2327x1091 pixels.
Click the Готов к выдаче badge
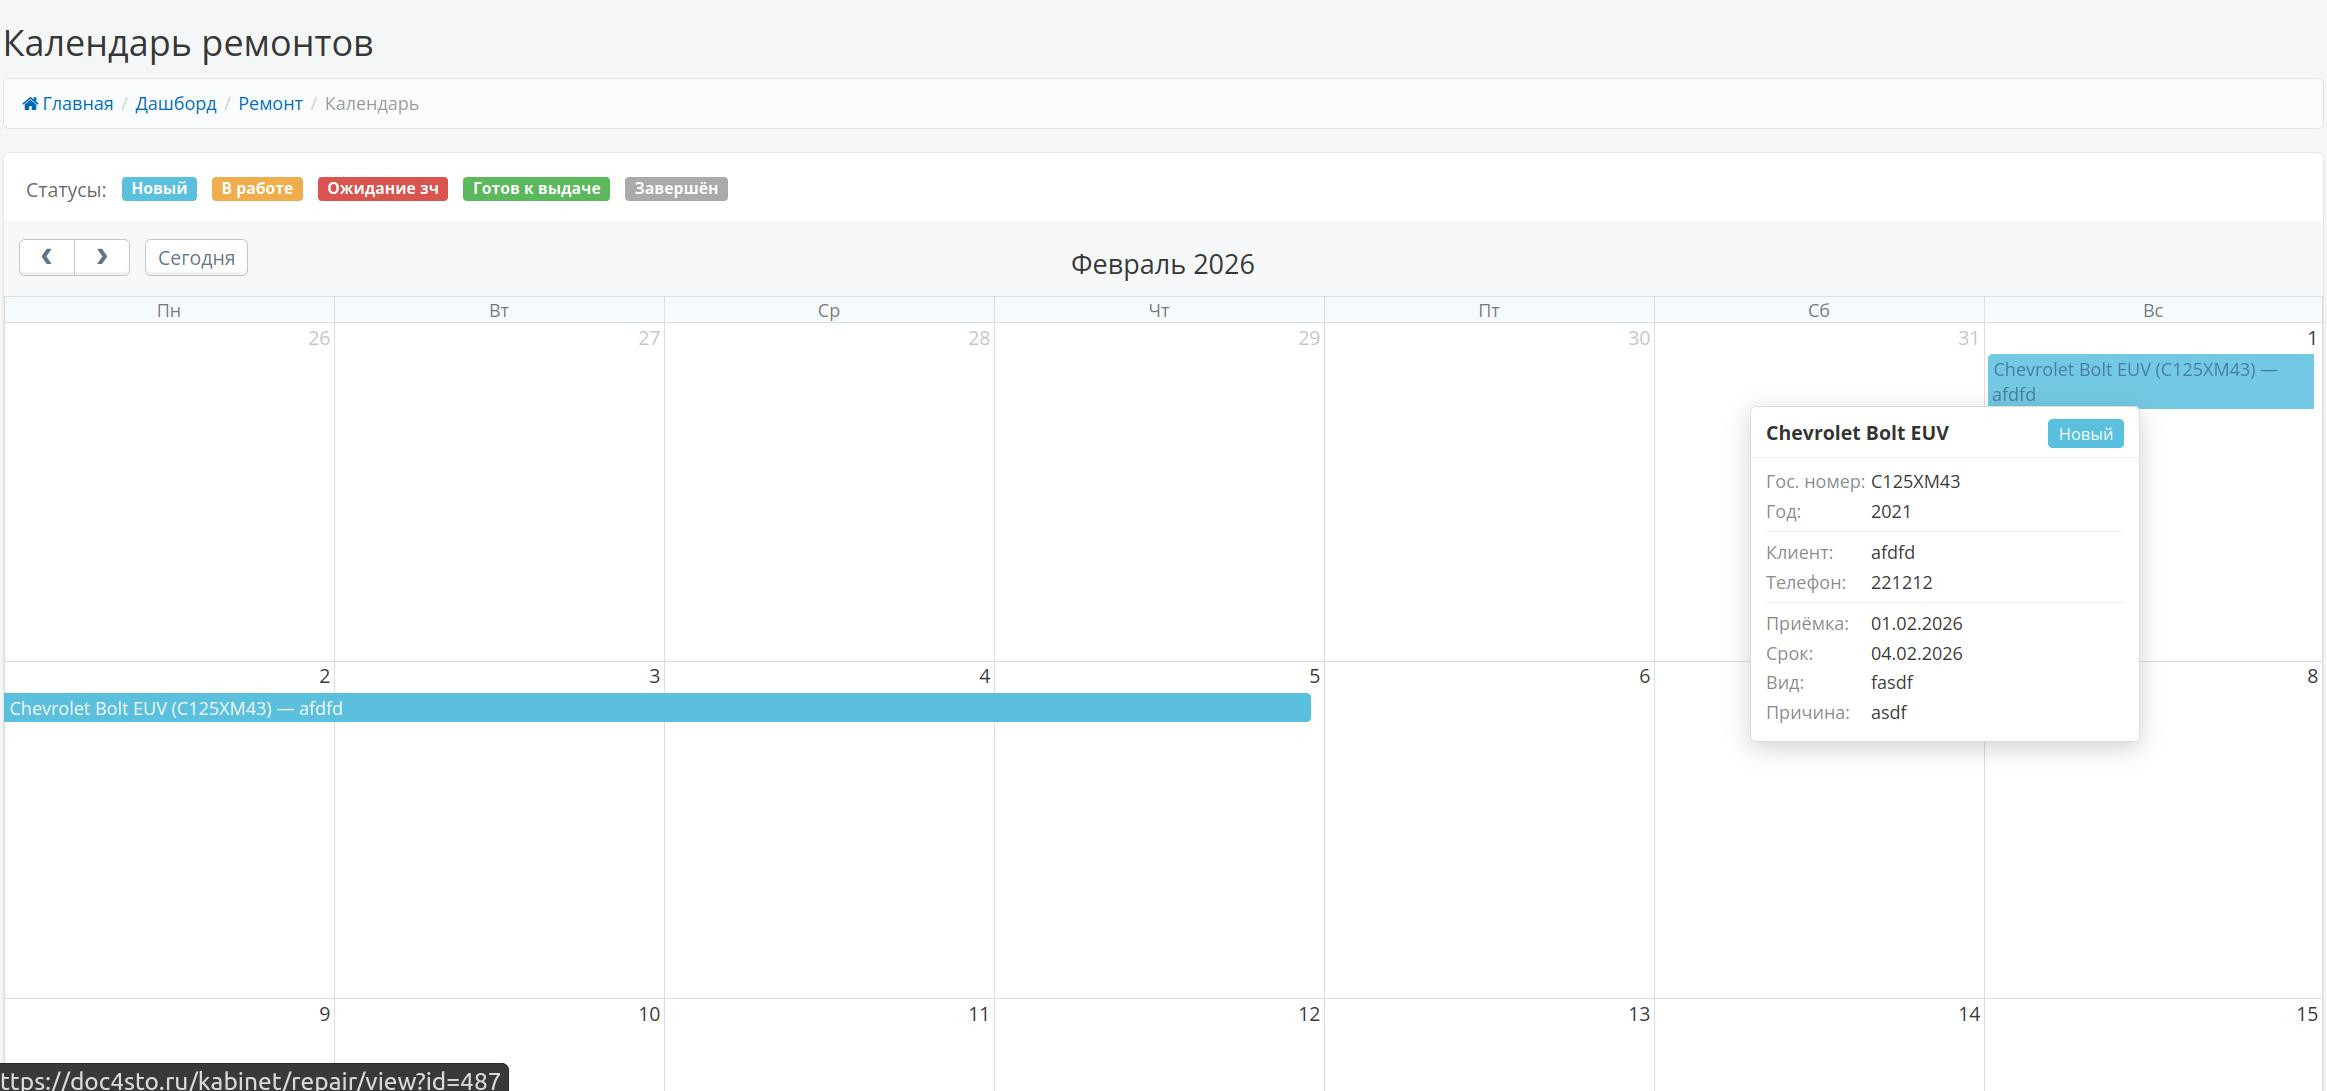point(536,189)
